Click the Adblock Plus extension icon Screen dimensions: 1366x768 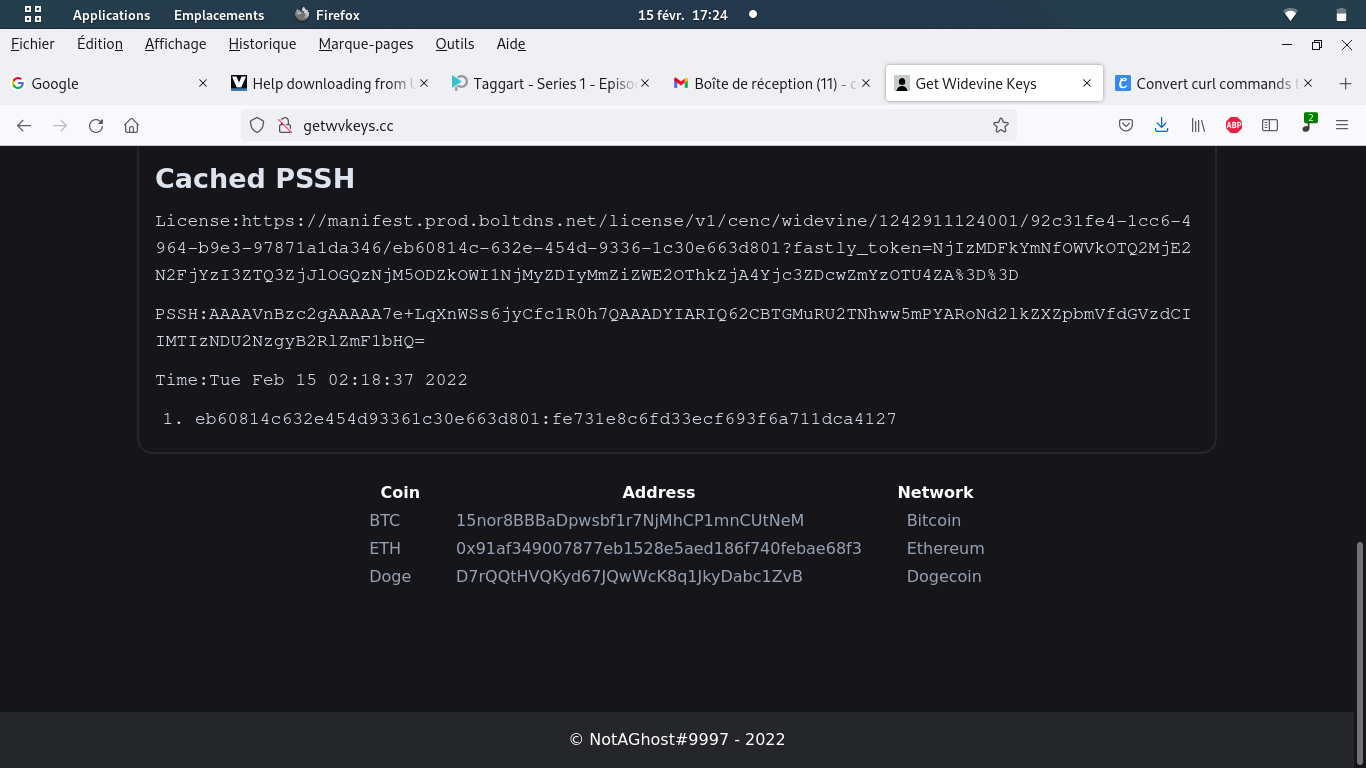tap(1234, 125)
